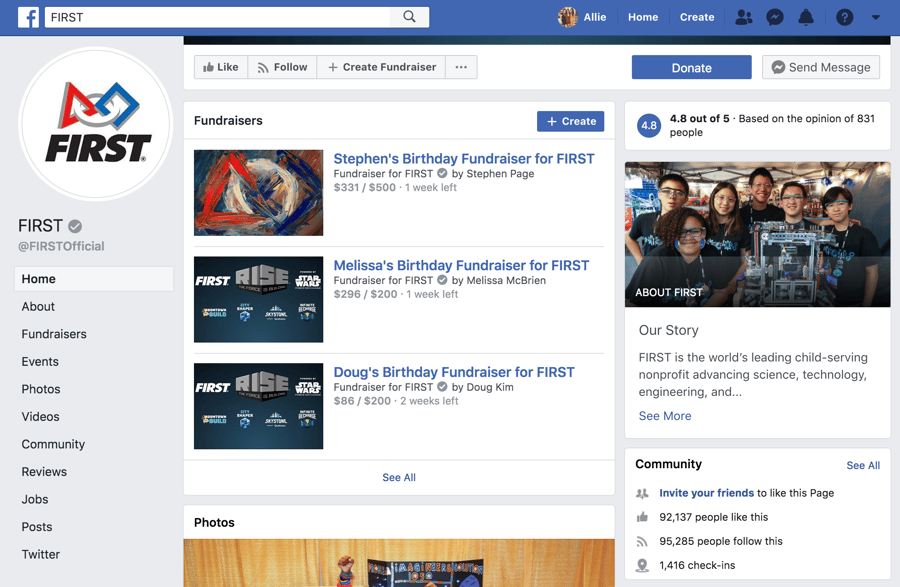Click the '95,285 people follow this' text

click(721, 541)
